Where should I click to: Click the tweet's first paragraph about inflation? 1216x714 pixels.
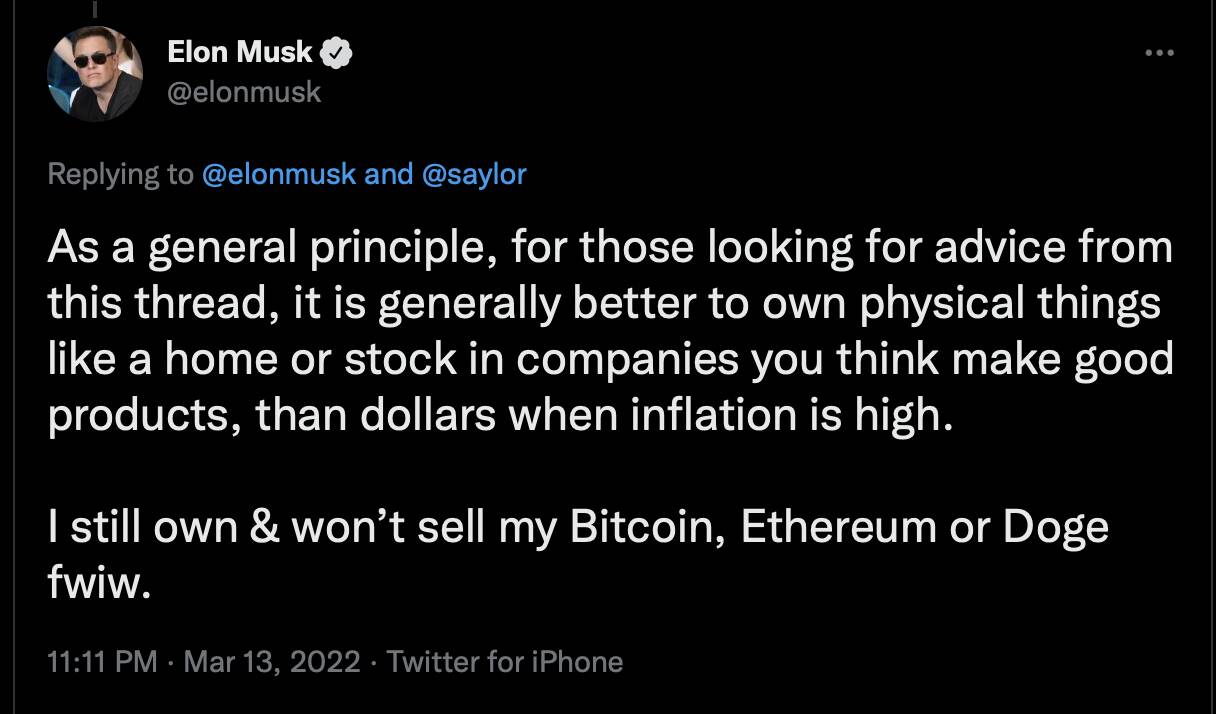tap(610, 331)
